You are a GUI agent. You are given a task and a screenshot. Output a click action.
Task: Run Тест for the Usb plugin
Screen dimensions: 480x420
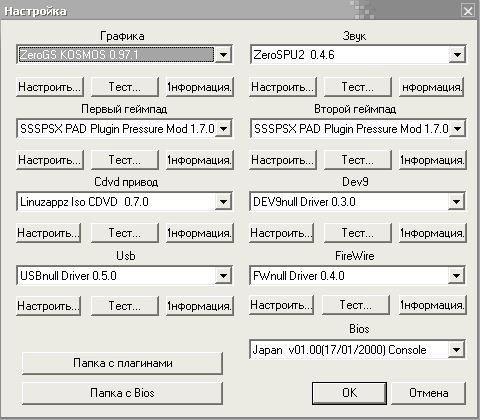pos(125,306)
